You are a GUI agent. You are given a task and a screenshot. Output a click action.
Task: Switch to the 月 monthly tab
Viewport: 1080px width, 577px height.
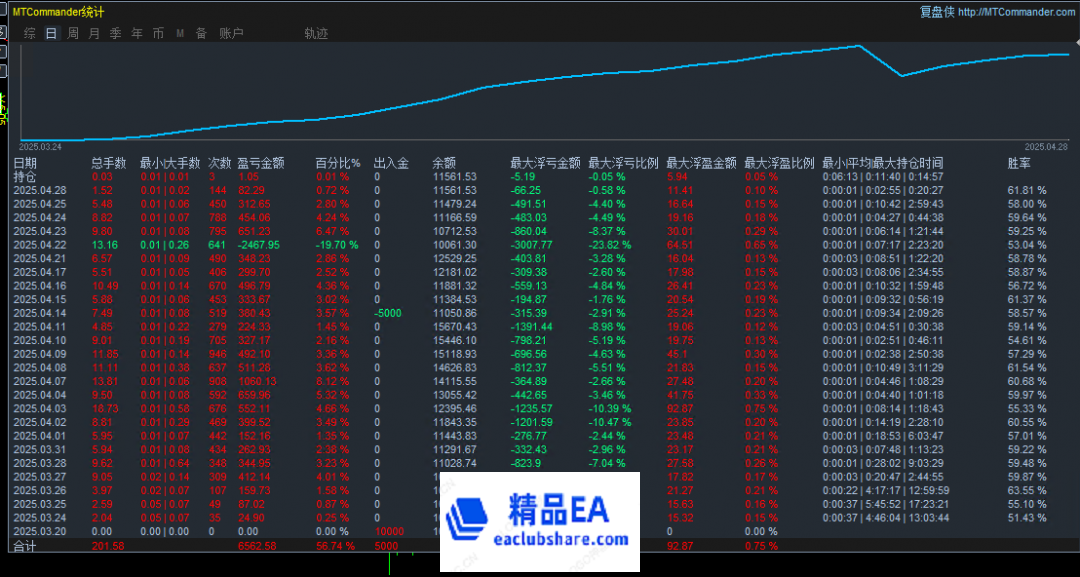[94, 33]
